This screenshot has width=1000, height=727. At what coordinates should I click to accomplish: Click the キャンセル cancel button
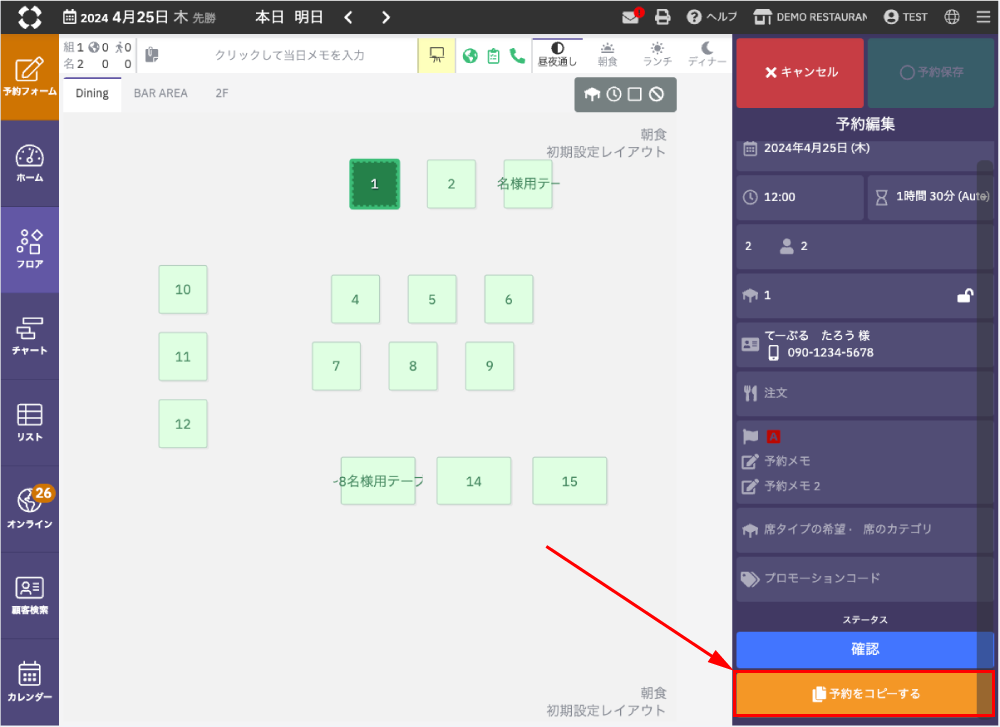click(800, 73)
